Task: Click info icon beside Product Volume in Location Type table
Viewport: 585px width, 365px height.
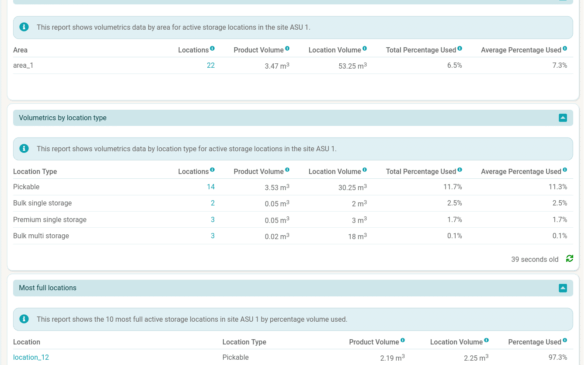Action: [x=287, y=169]
